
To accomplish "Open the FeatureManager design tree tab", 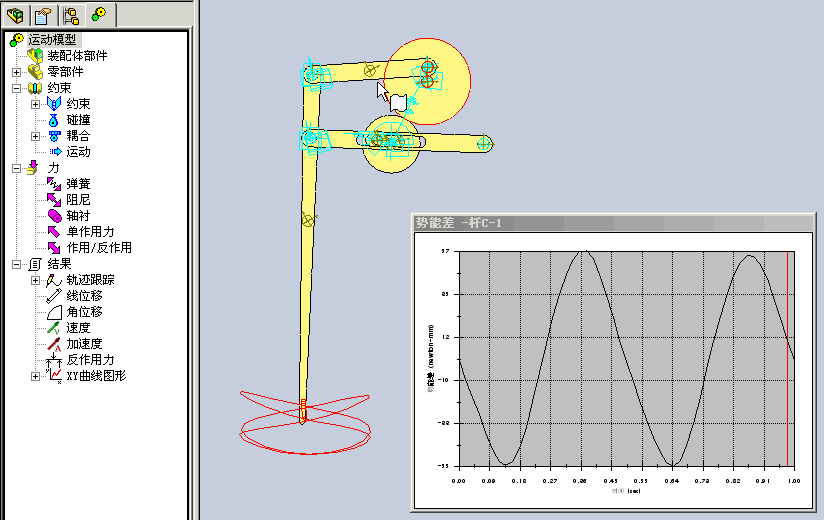I will point(15,15).
